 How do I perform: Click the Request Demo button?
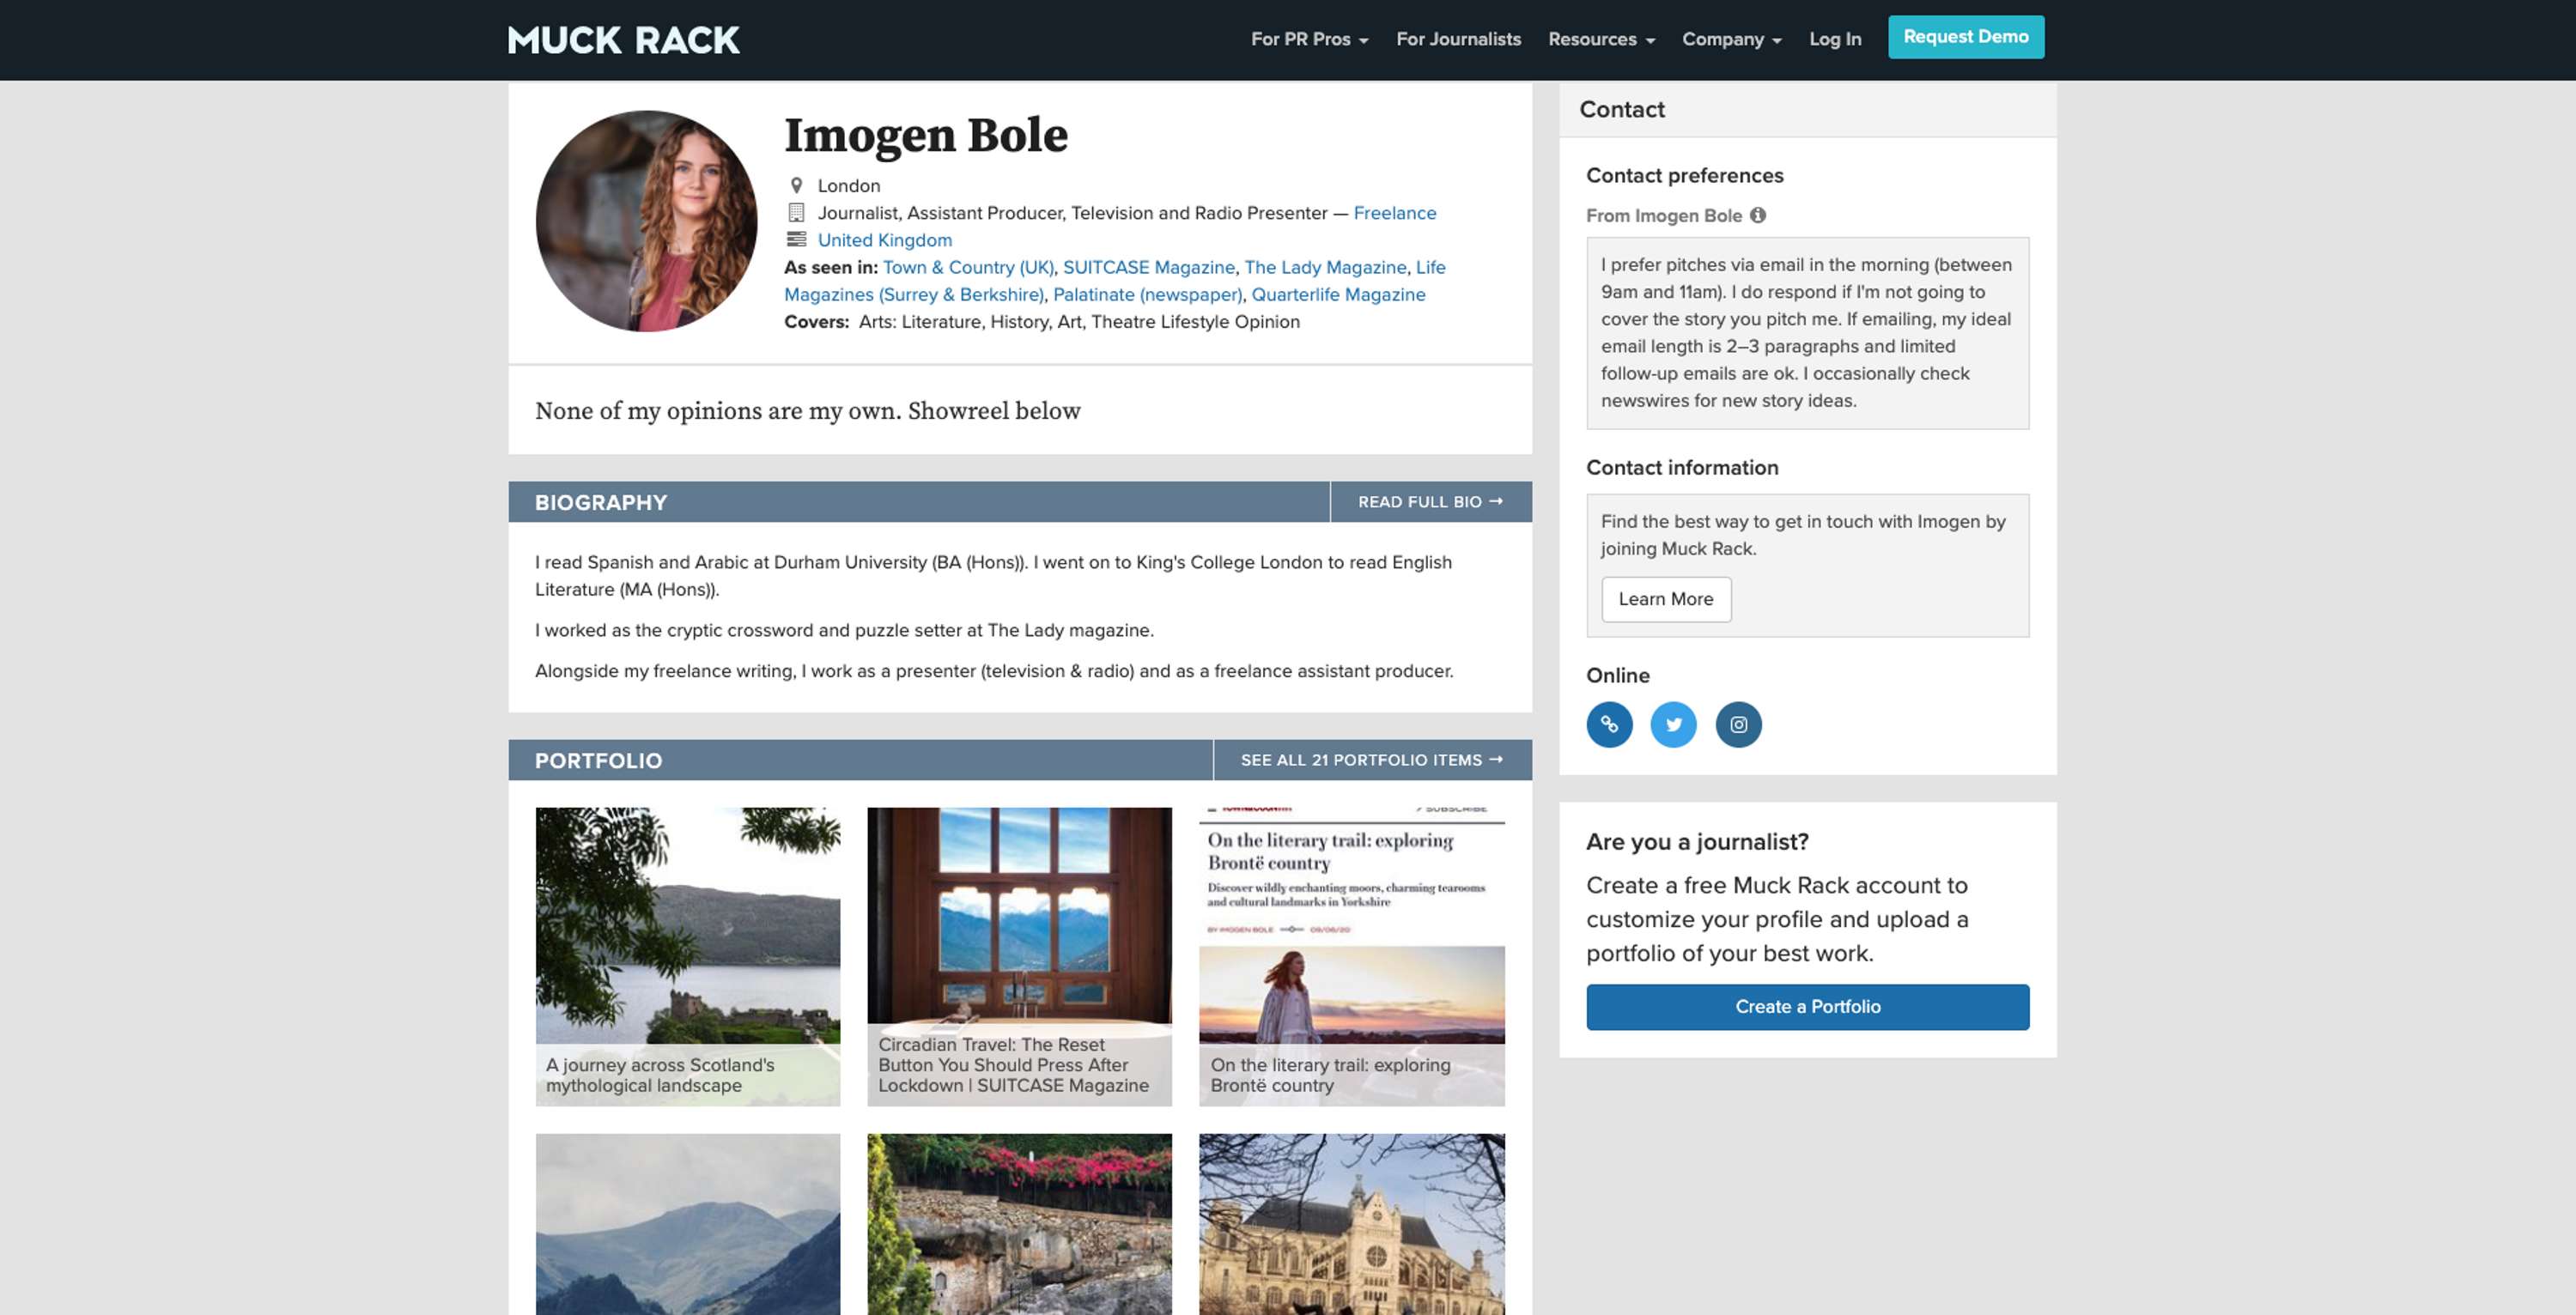[1965, 37]
